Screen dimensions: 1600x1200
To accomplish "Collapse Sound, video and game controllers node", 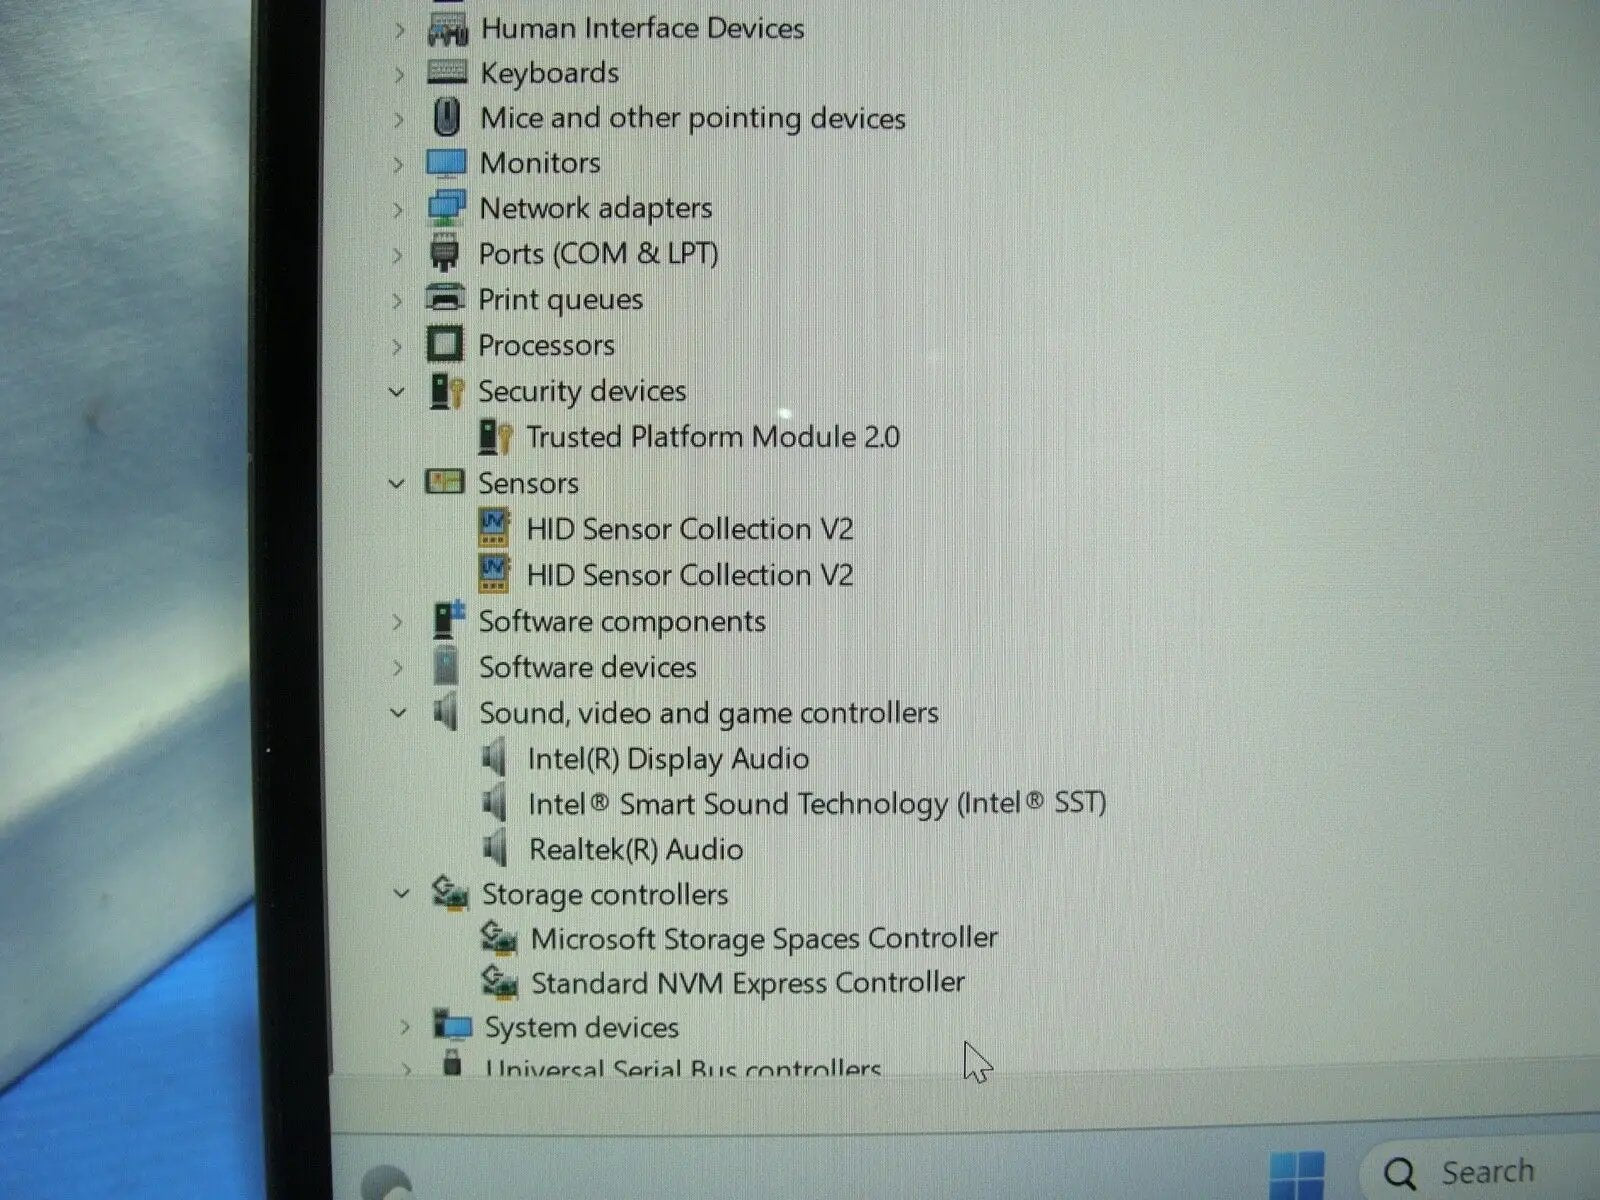I will pyautogui.click(x=399, y=713).
